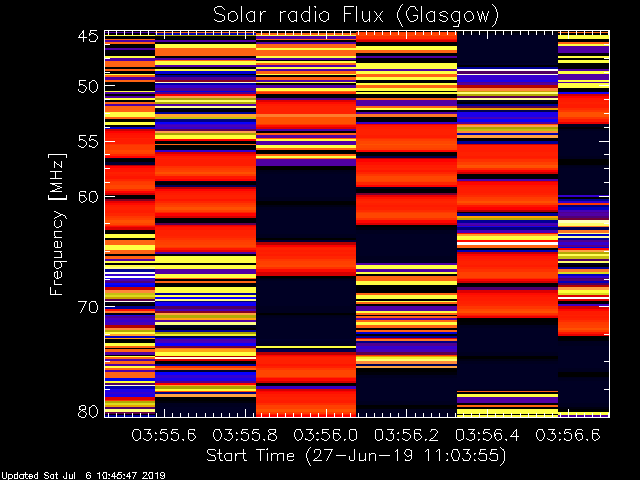
Task: Click the 03:56.0 time tick label
Action: tap(326, 435)
